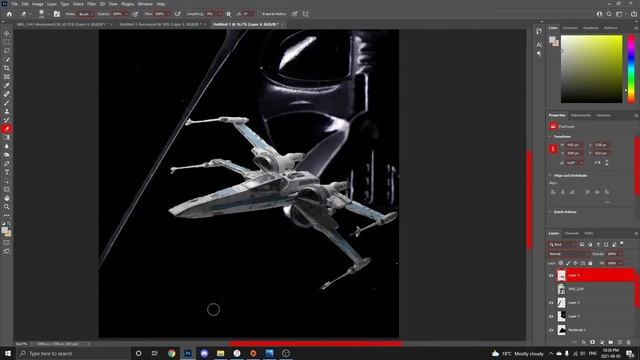Image resolution: width=640 pixels, height=360 pixels.
Task: Delete layer with the trash icon
Action: coord(629,342)
